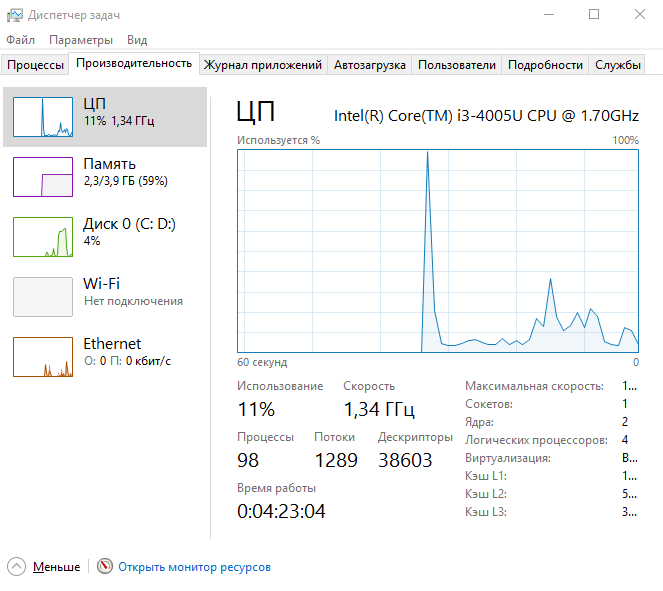The width and height of the screenshot is (663, 591).
Task: Open the Подробности tab
Action: pyautogui.click(x=545, y=65)
